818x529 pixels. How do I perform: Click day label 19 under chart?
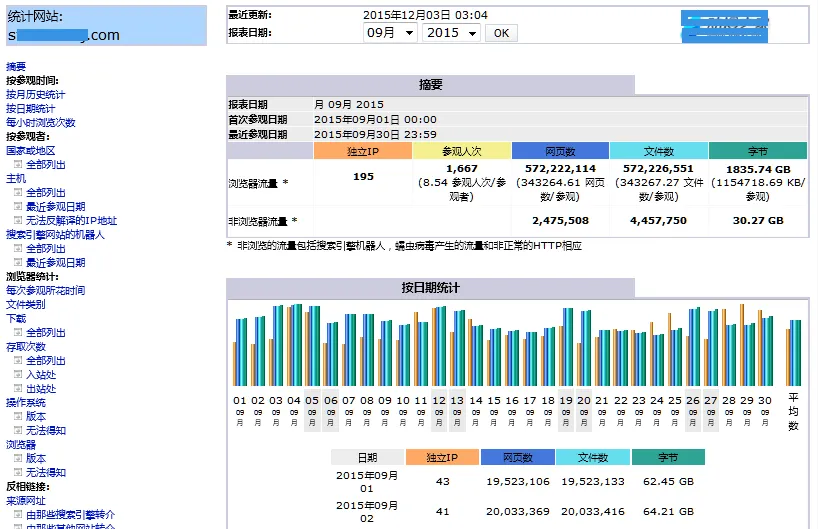point(566,400)
